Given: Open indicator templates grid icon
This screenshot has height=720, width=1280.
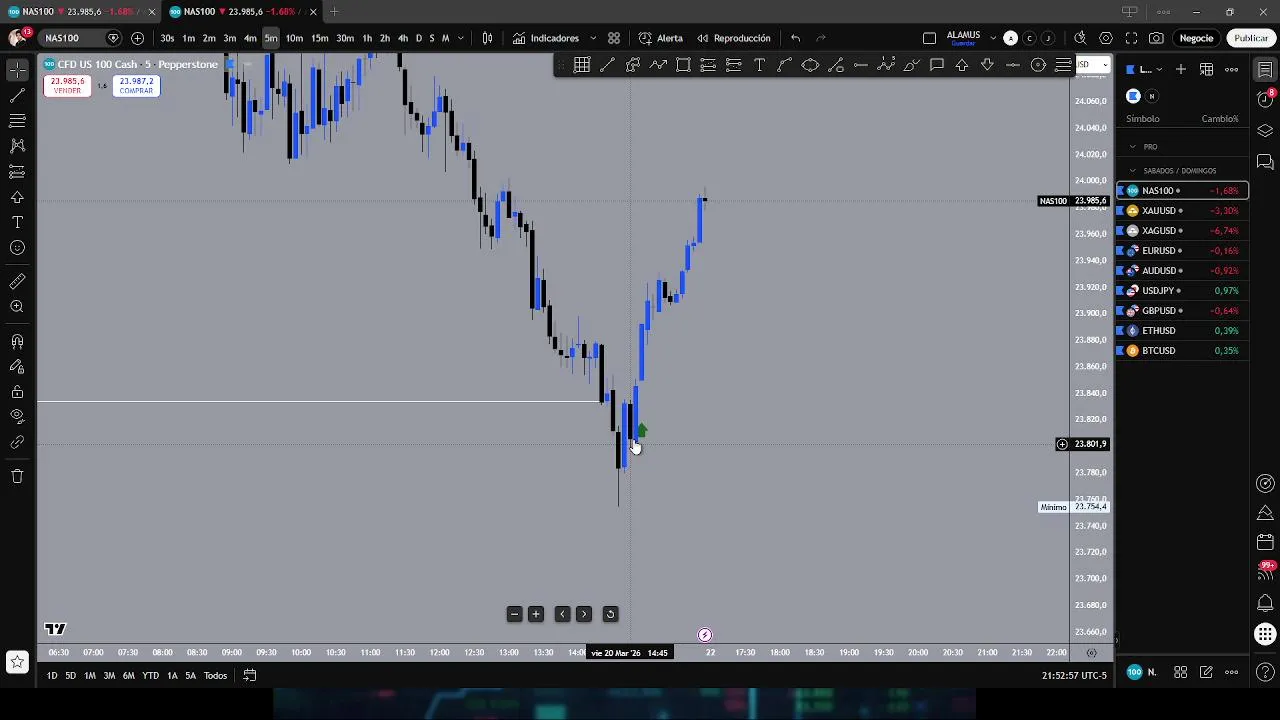Looking at the screenshot, I should click(x=614, y=38).
